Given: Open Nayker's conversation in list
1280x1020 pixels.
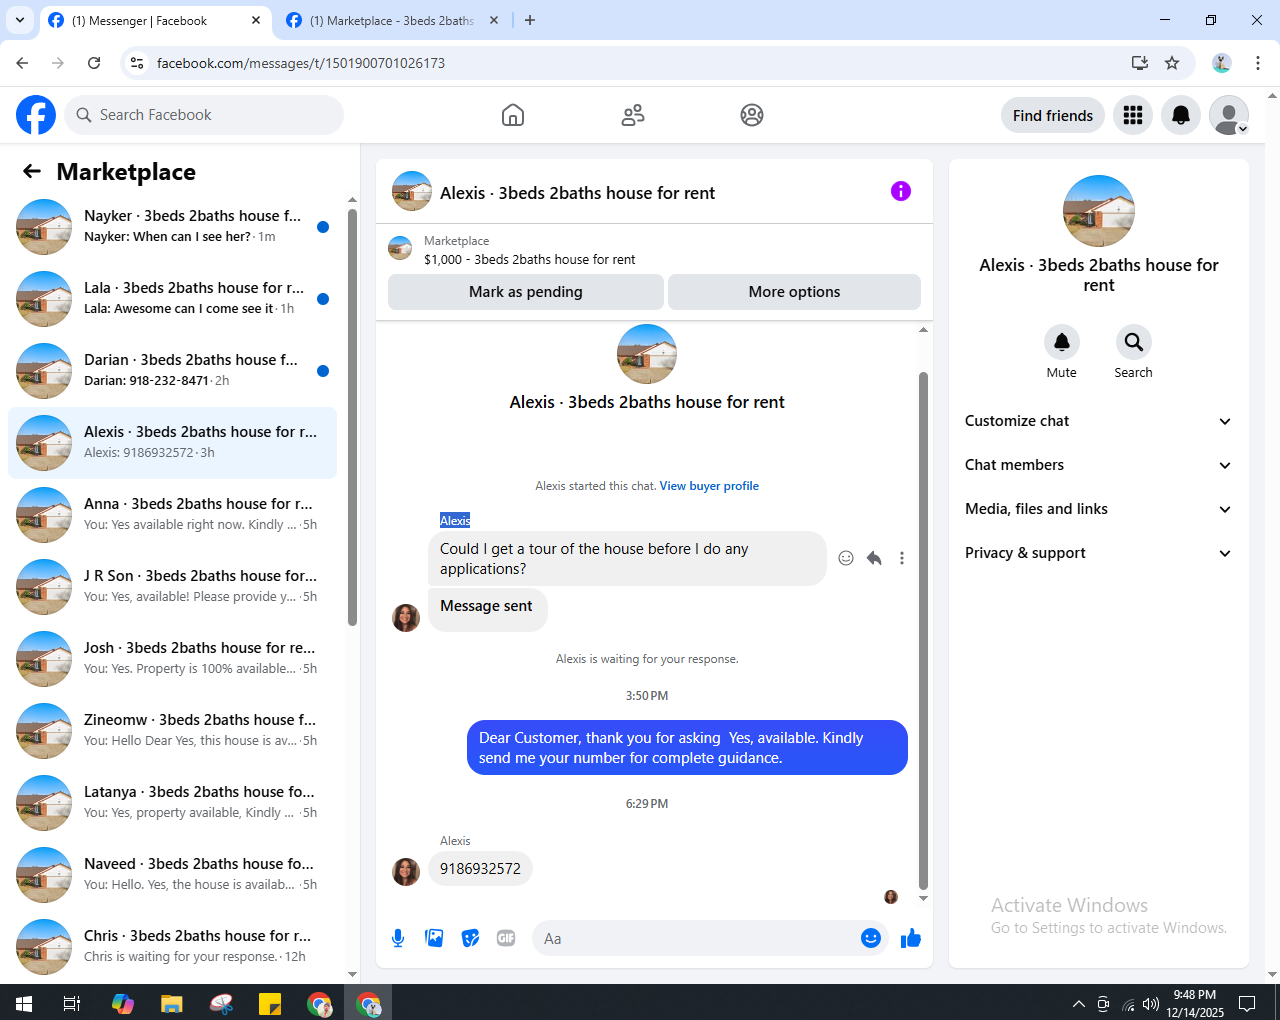Looking at the screenshot, I should click(x=172, y=227).
